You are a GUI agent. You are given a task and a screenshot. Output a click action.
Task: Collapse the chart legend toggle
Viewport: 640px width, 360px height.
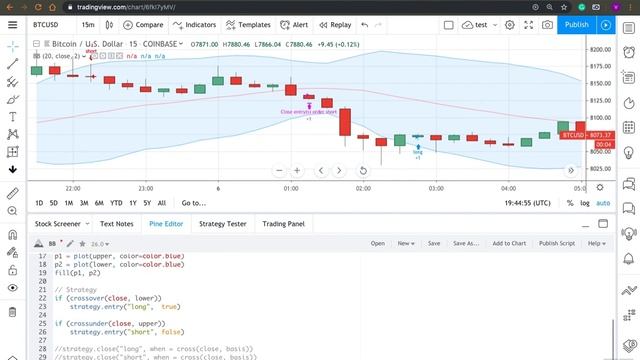36,44
